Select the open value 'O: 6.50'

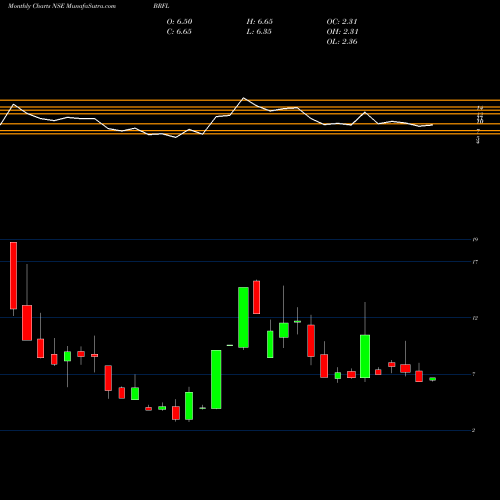(x=179, y=22)
